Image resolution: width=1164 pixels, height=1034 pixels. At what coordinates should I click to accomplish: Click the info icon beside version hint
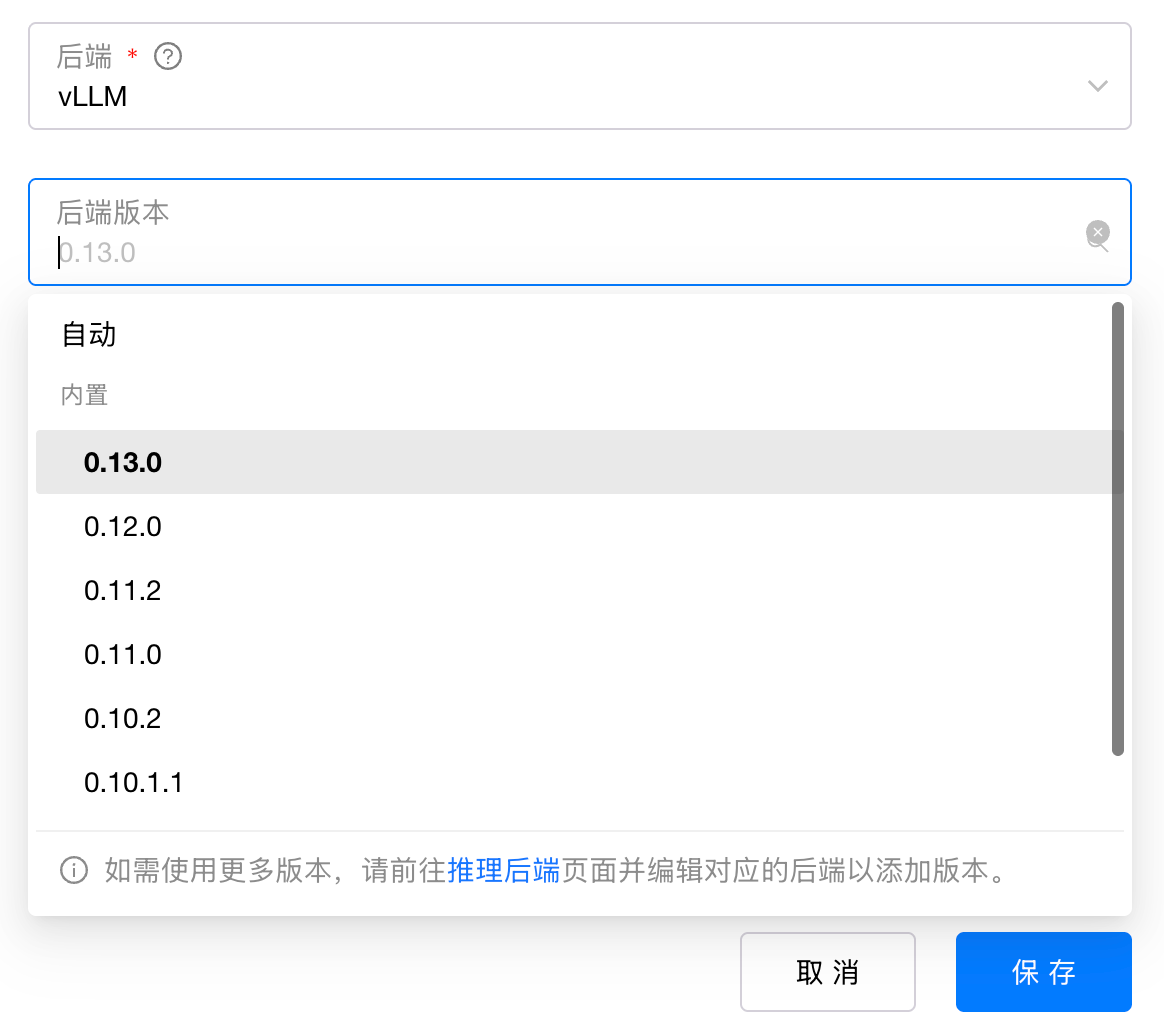[x=74, y=870]
